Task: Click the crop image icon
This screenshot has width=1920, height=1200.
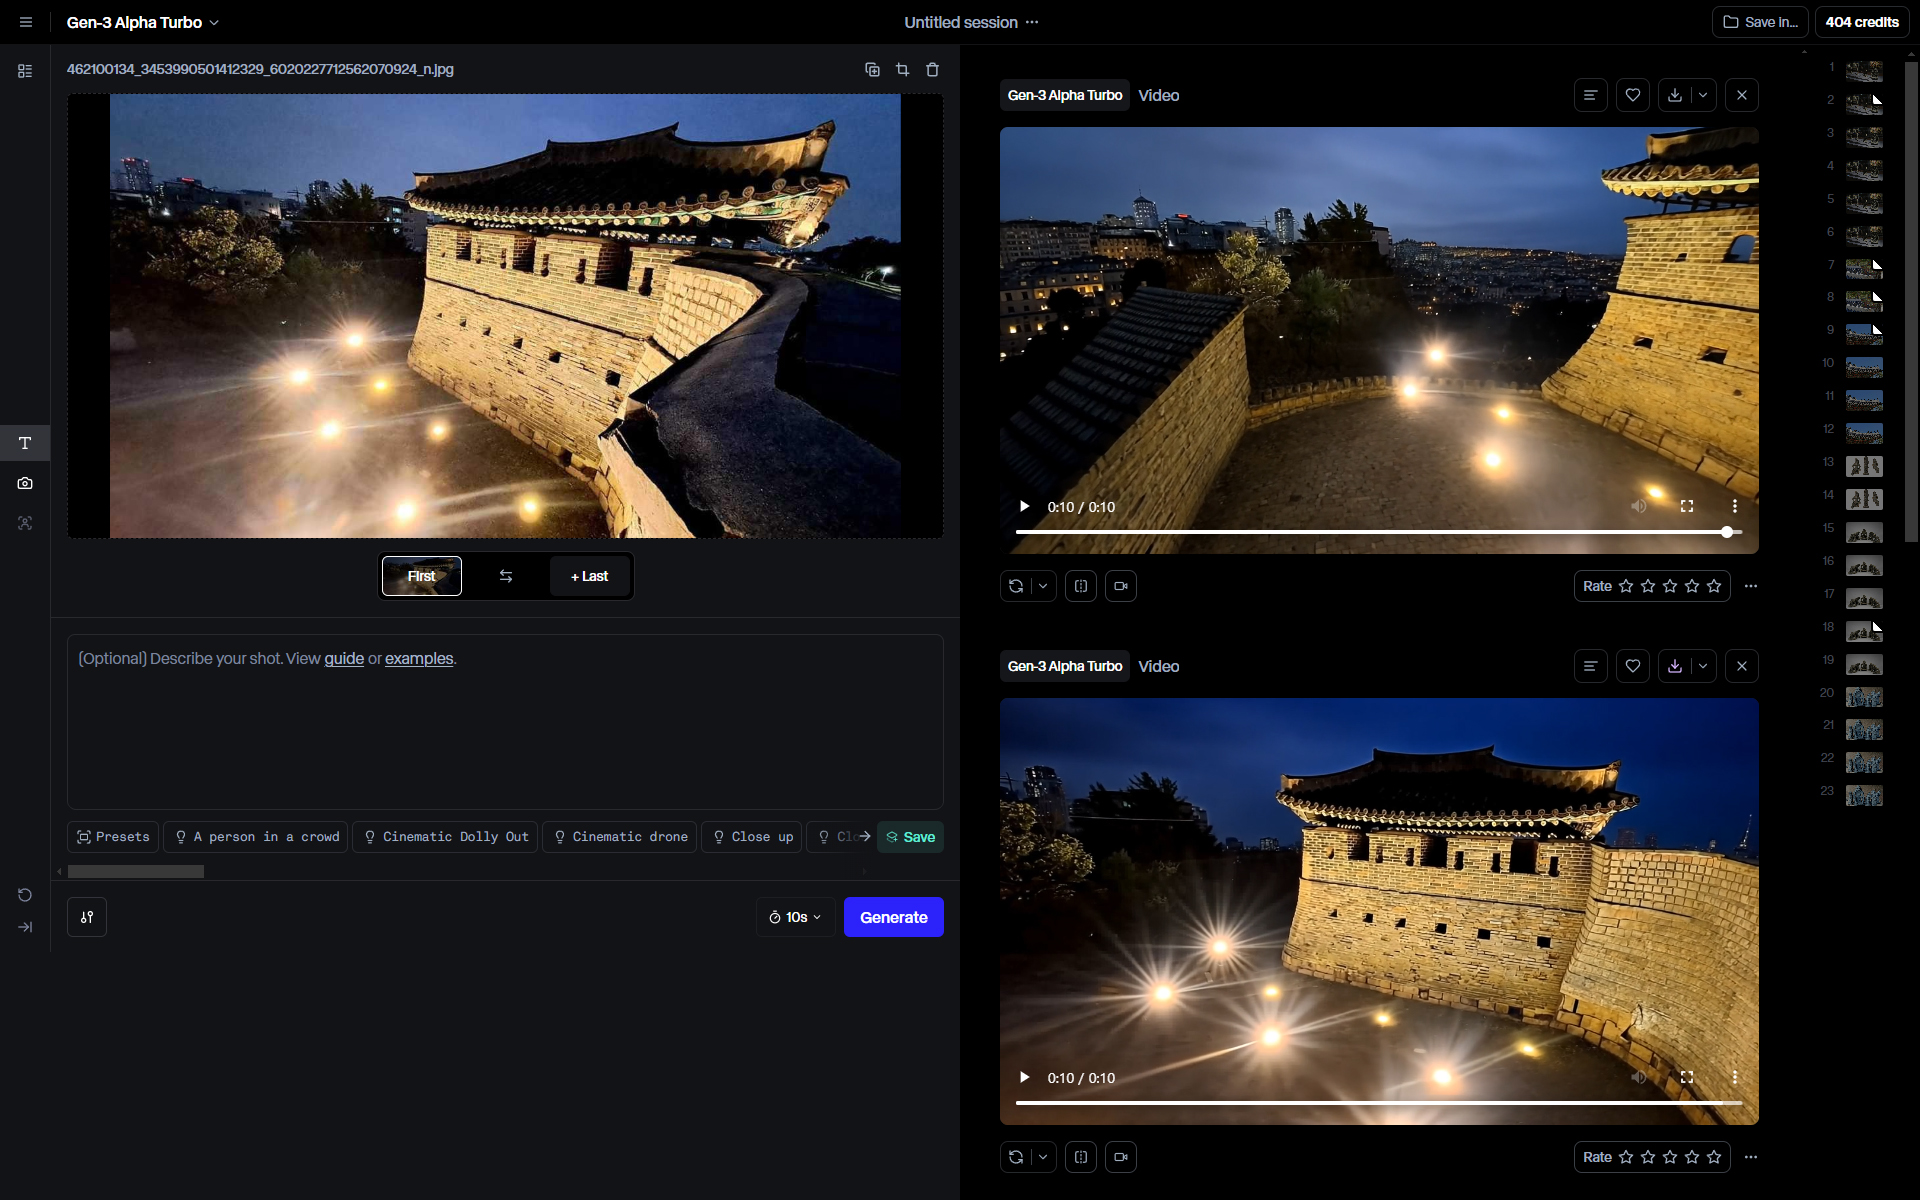Action: click(902, 69)
